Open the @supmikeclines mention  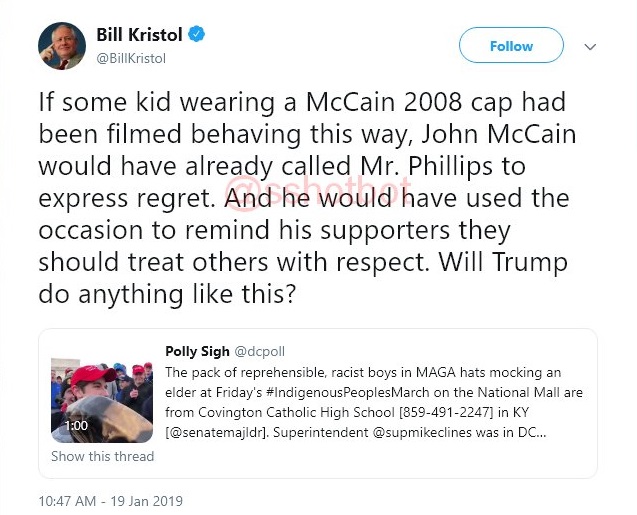422,433
